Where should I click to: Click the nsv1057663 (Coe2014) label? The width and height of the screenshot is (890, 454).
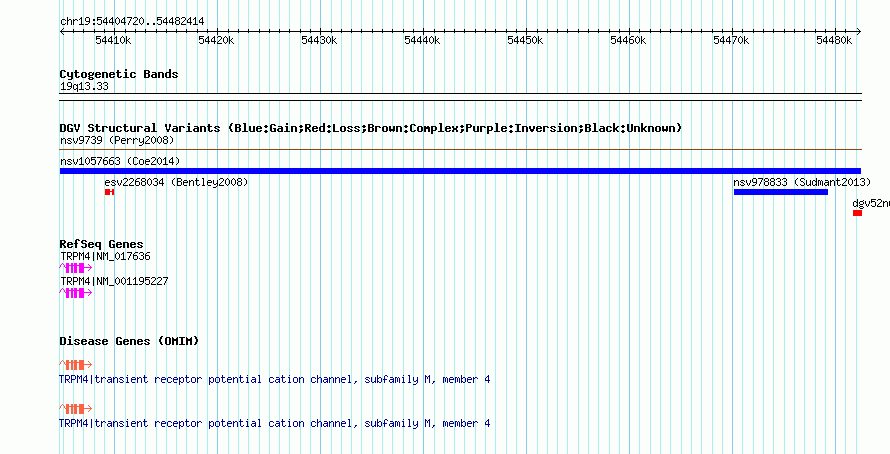point(120,161)
